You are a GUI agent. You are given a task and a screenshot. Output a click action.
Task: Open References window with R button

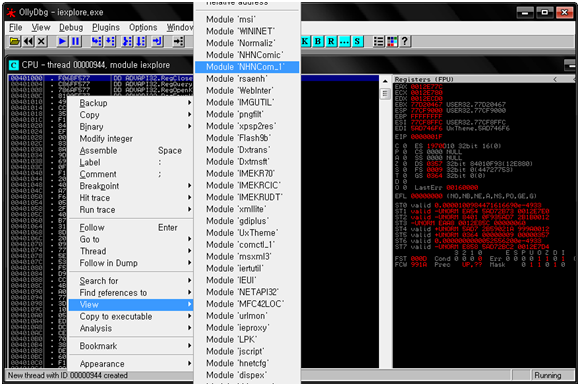click(x=331, y=41)
